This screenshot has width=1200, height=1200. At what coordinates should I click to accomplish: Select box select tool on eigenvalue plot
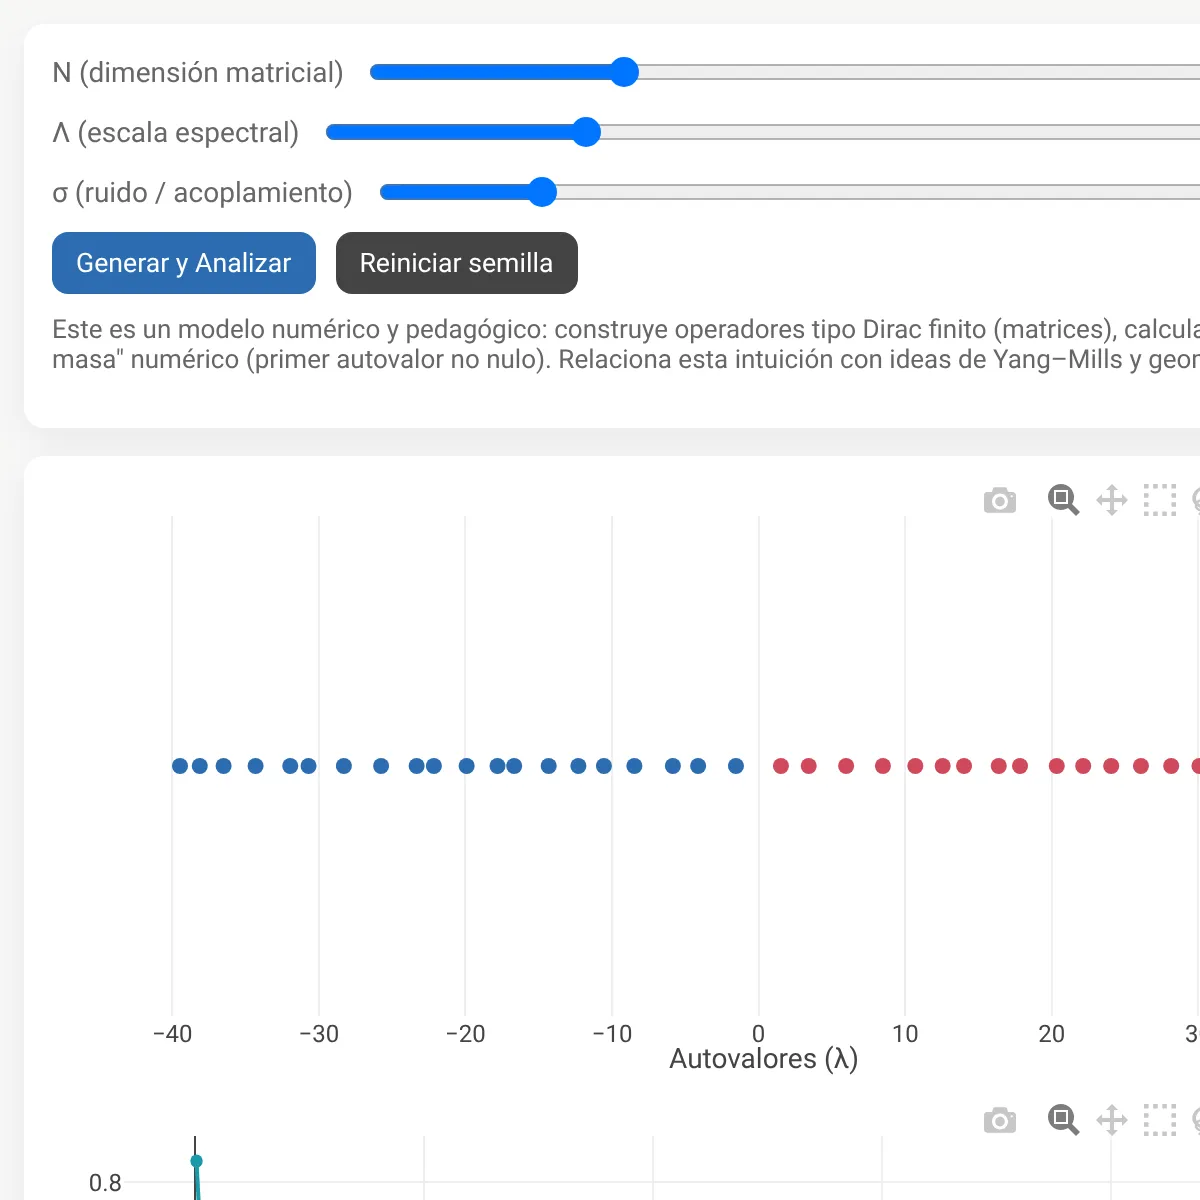(x=1160, y=500)
